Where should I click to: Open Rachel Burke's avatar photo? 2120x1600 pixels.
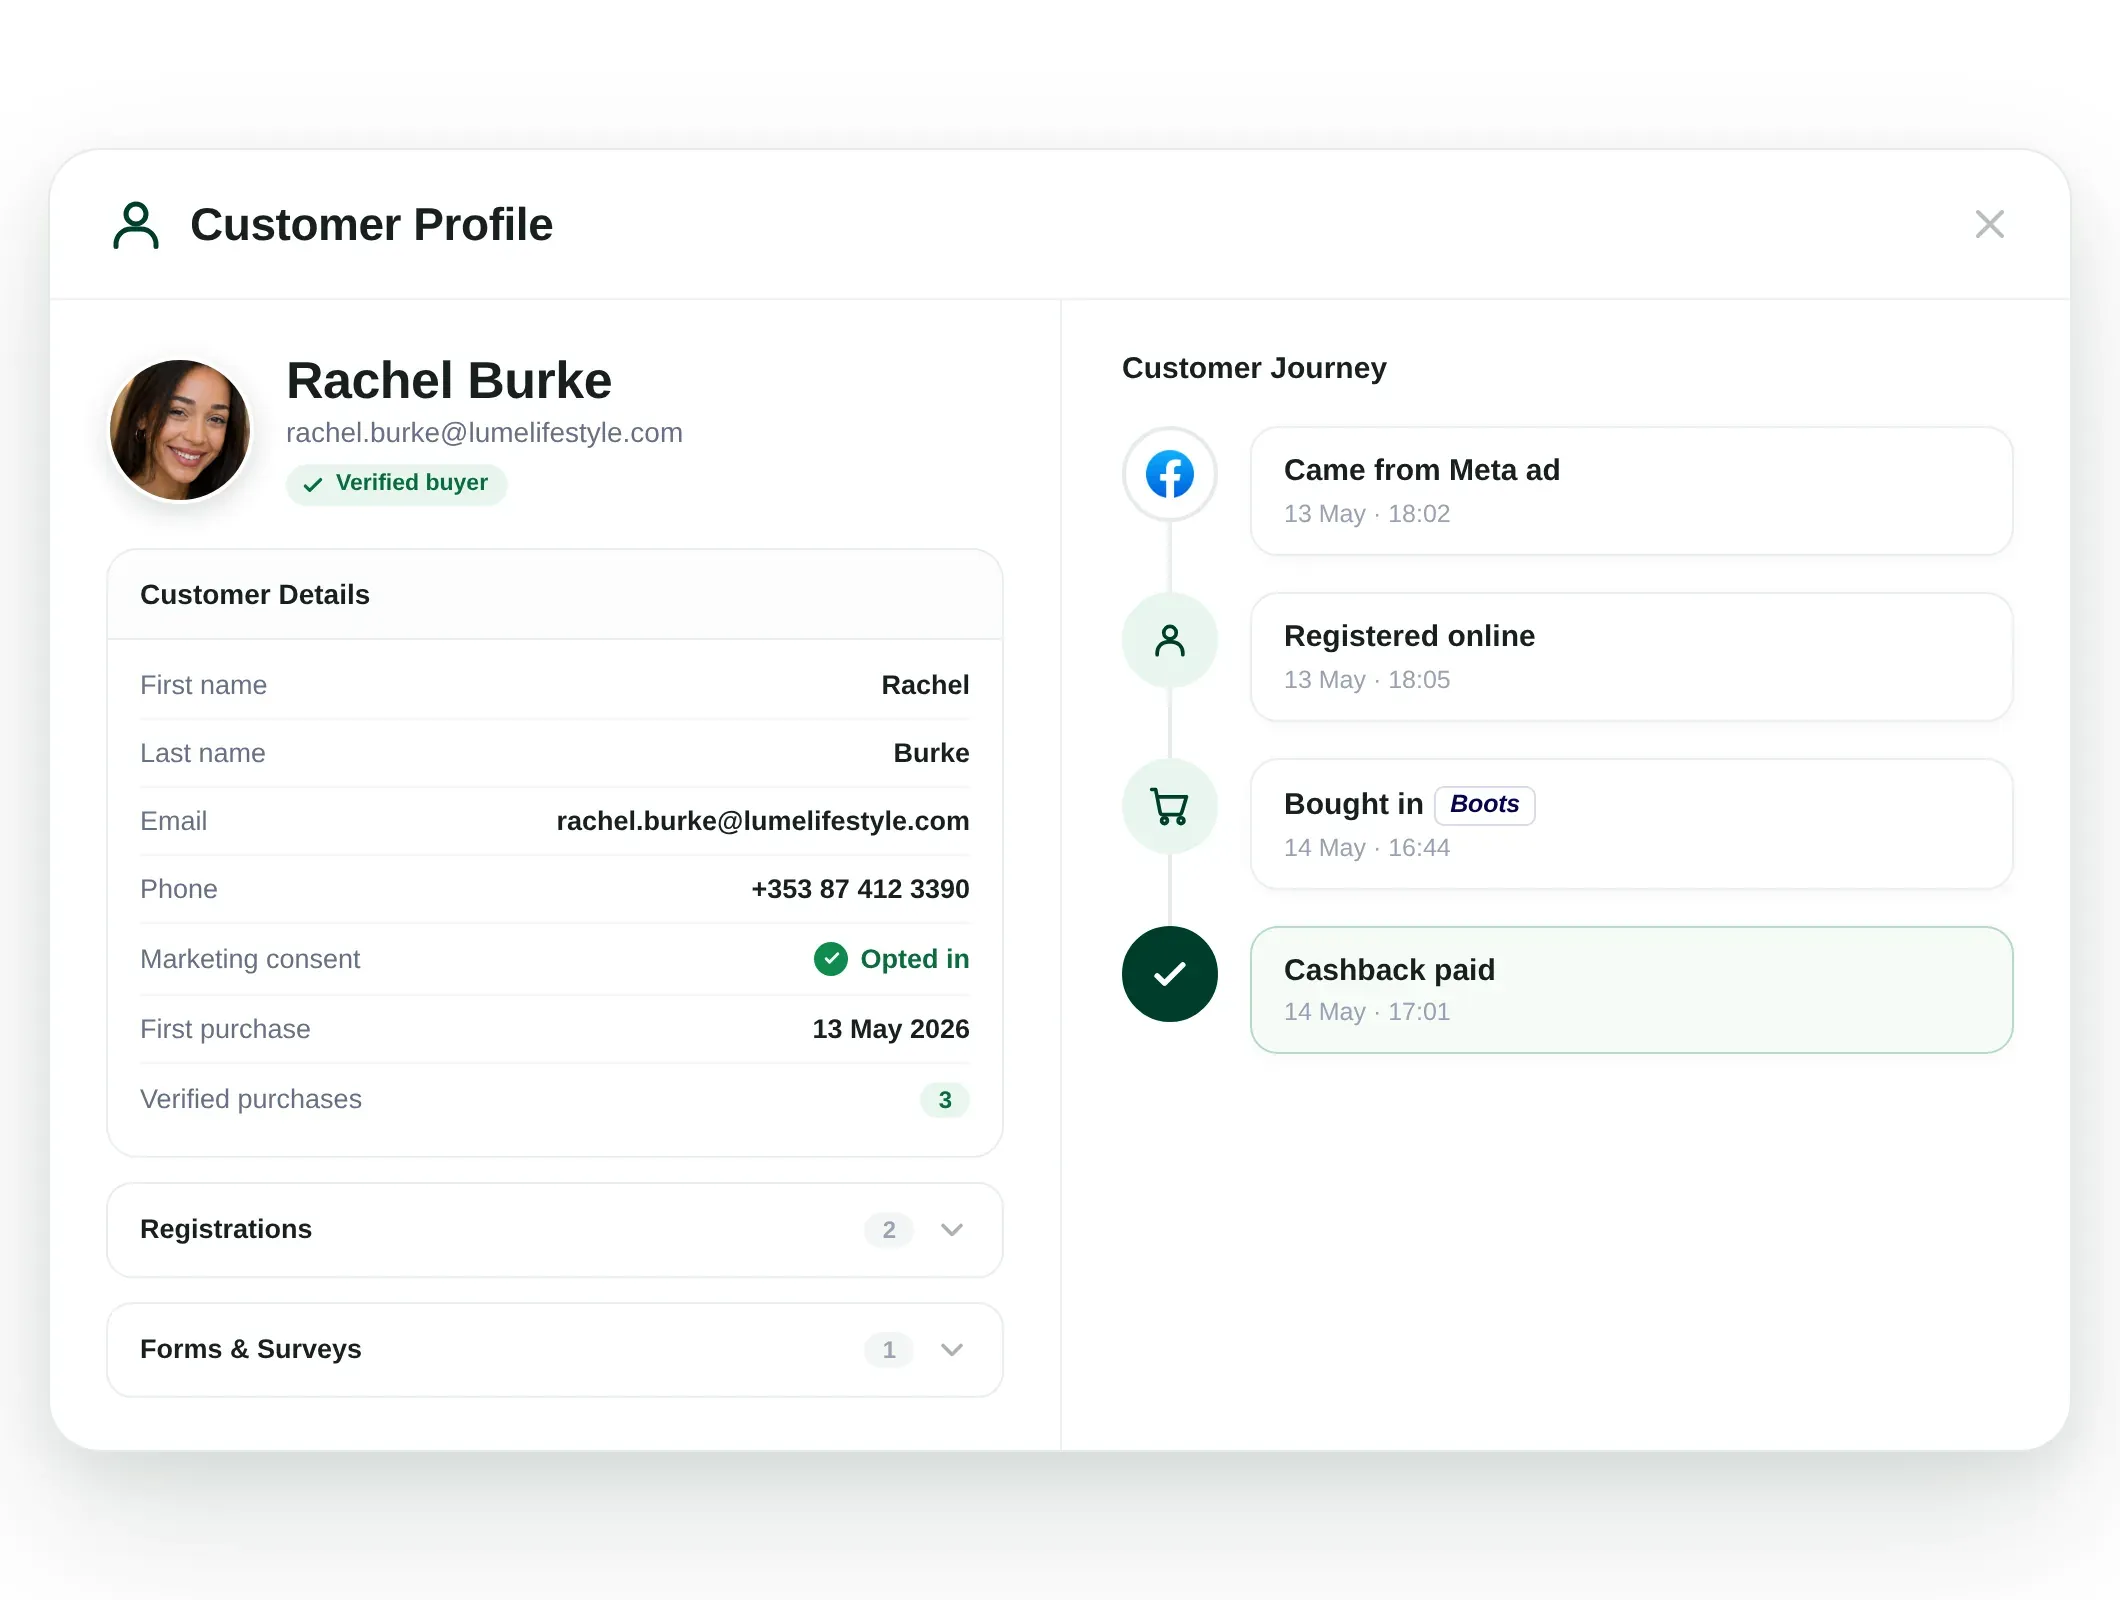pos(180,430)
